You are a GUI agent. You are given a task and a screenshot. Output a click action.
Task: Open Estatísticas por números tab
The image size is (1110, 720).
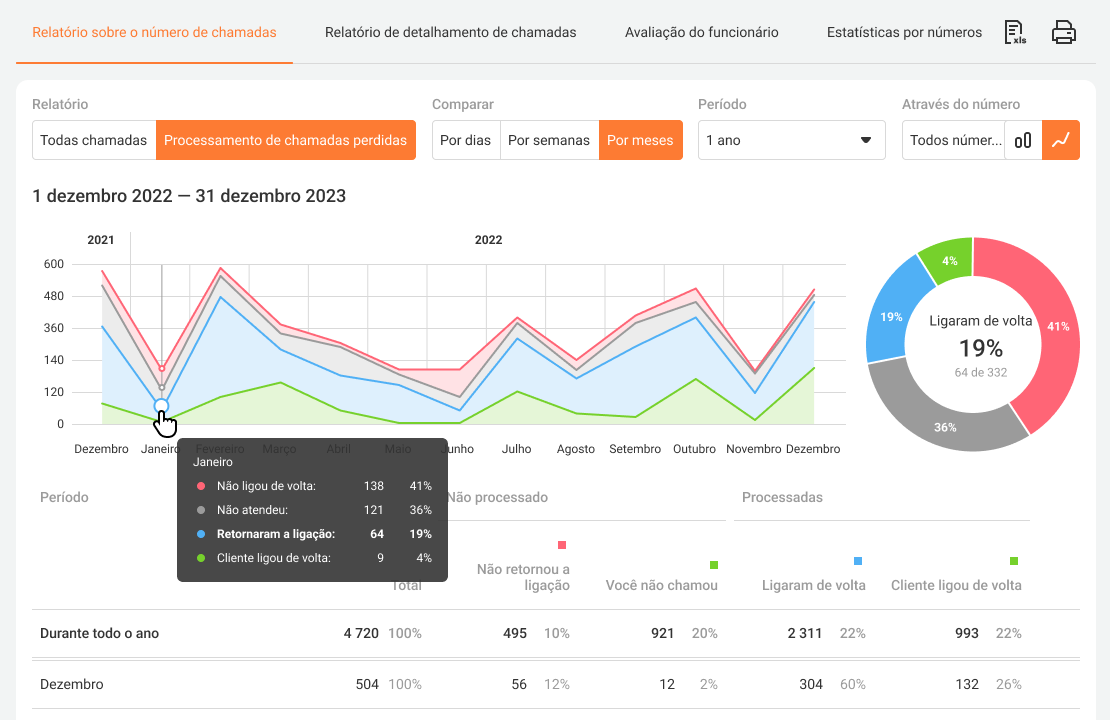point(904,32)
